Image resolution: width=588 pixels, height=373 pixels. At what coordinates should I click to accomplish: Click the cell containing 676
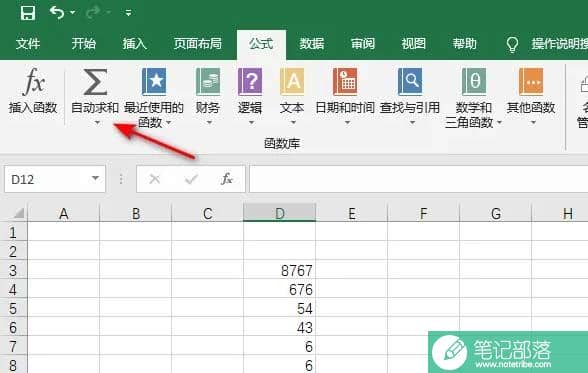(280, 289)
